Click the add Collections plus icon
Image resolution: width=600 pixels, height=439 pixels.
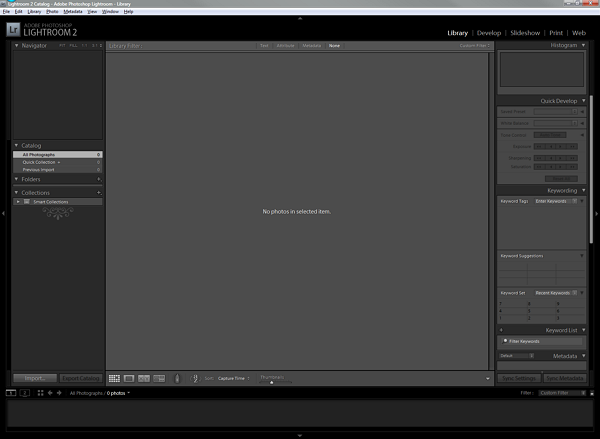click(x=99, y=192)
